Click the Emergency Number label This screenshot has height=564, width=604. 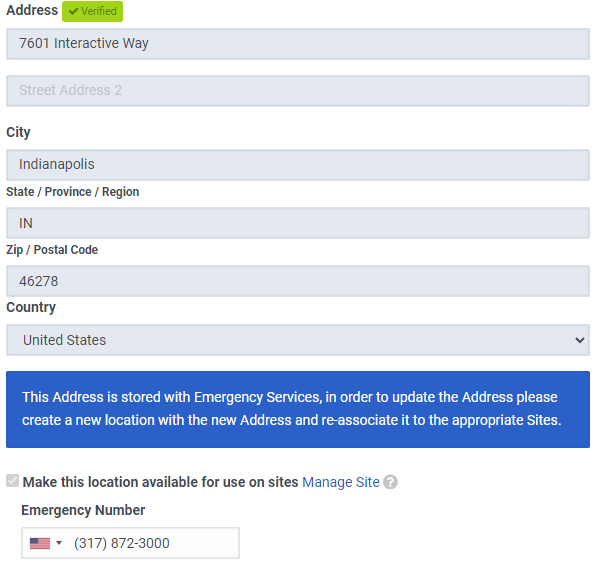click(83, 510)
